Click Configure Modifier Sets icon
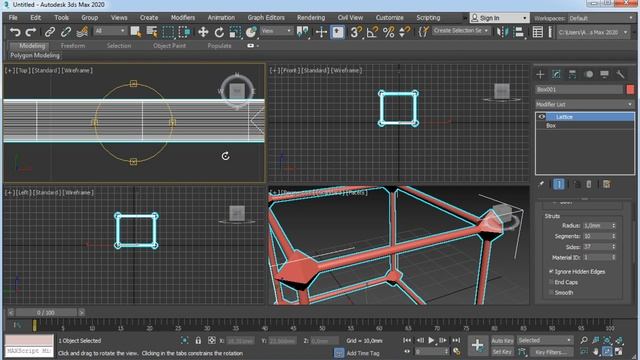640x360 pixels. click(607, 184)
